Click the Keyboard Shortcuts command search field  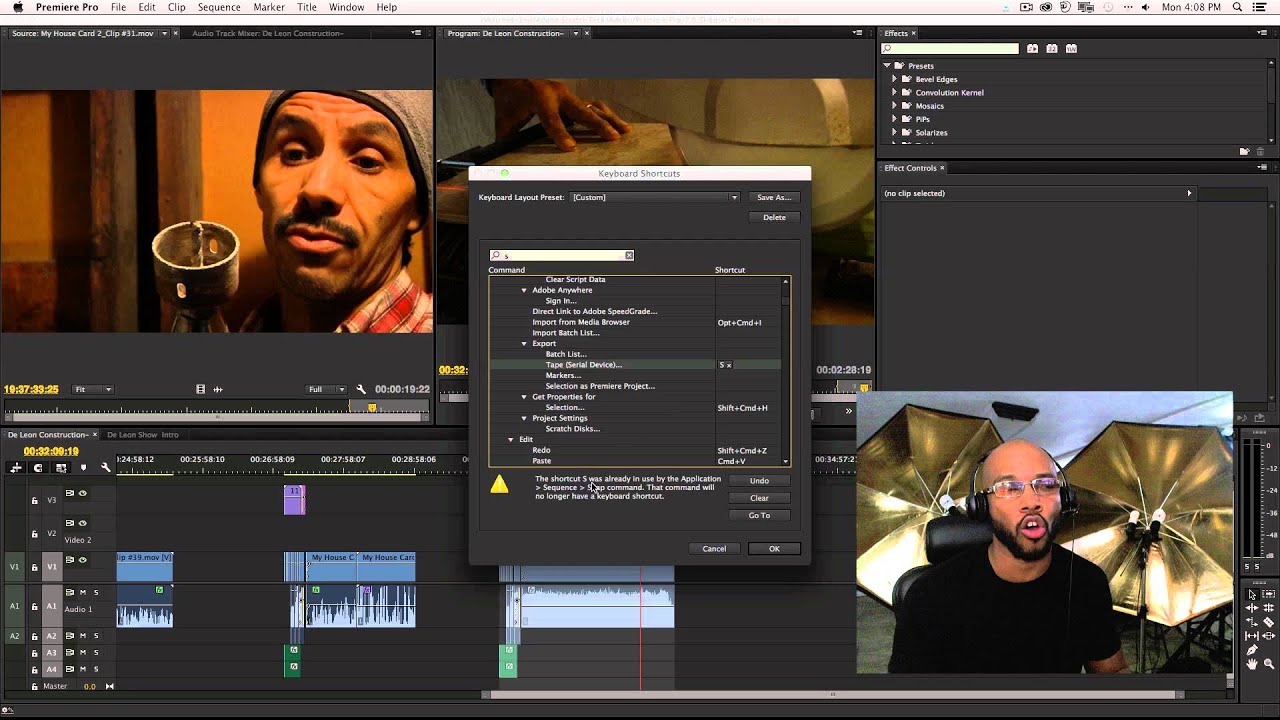coord(561,255)
